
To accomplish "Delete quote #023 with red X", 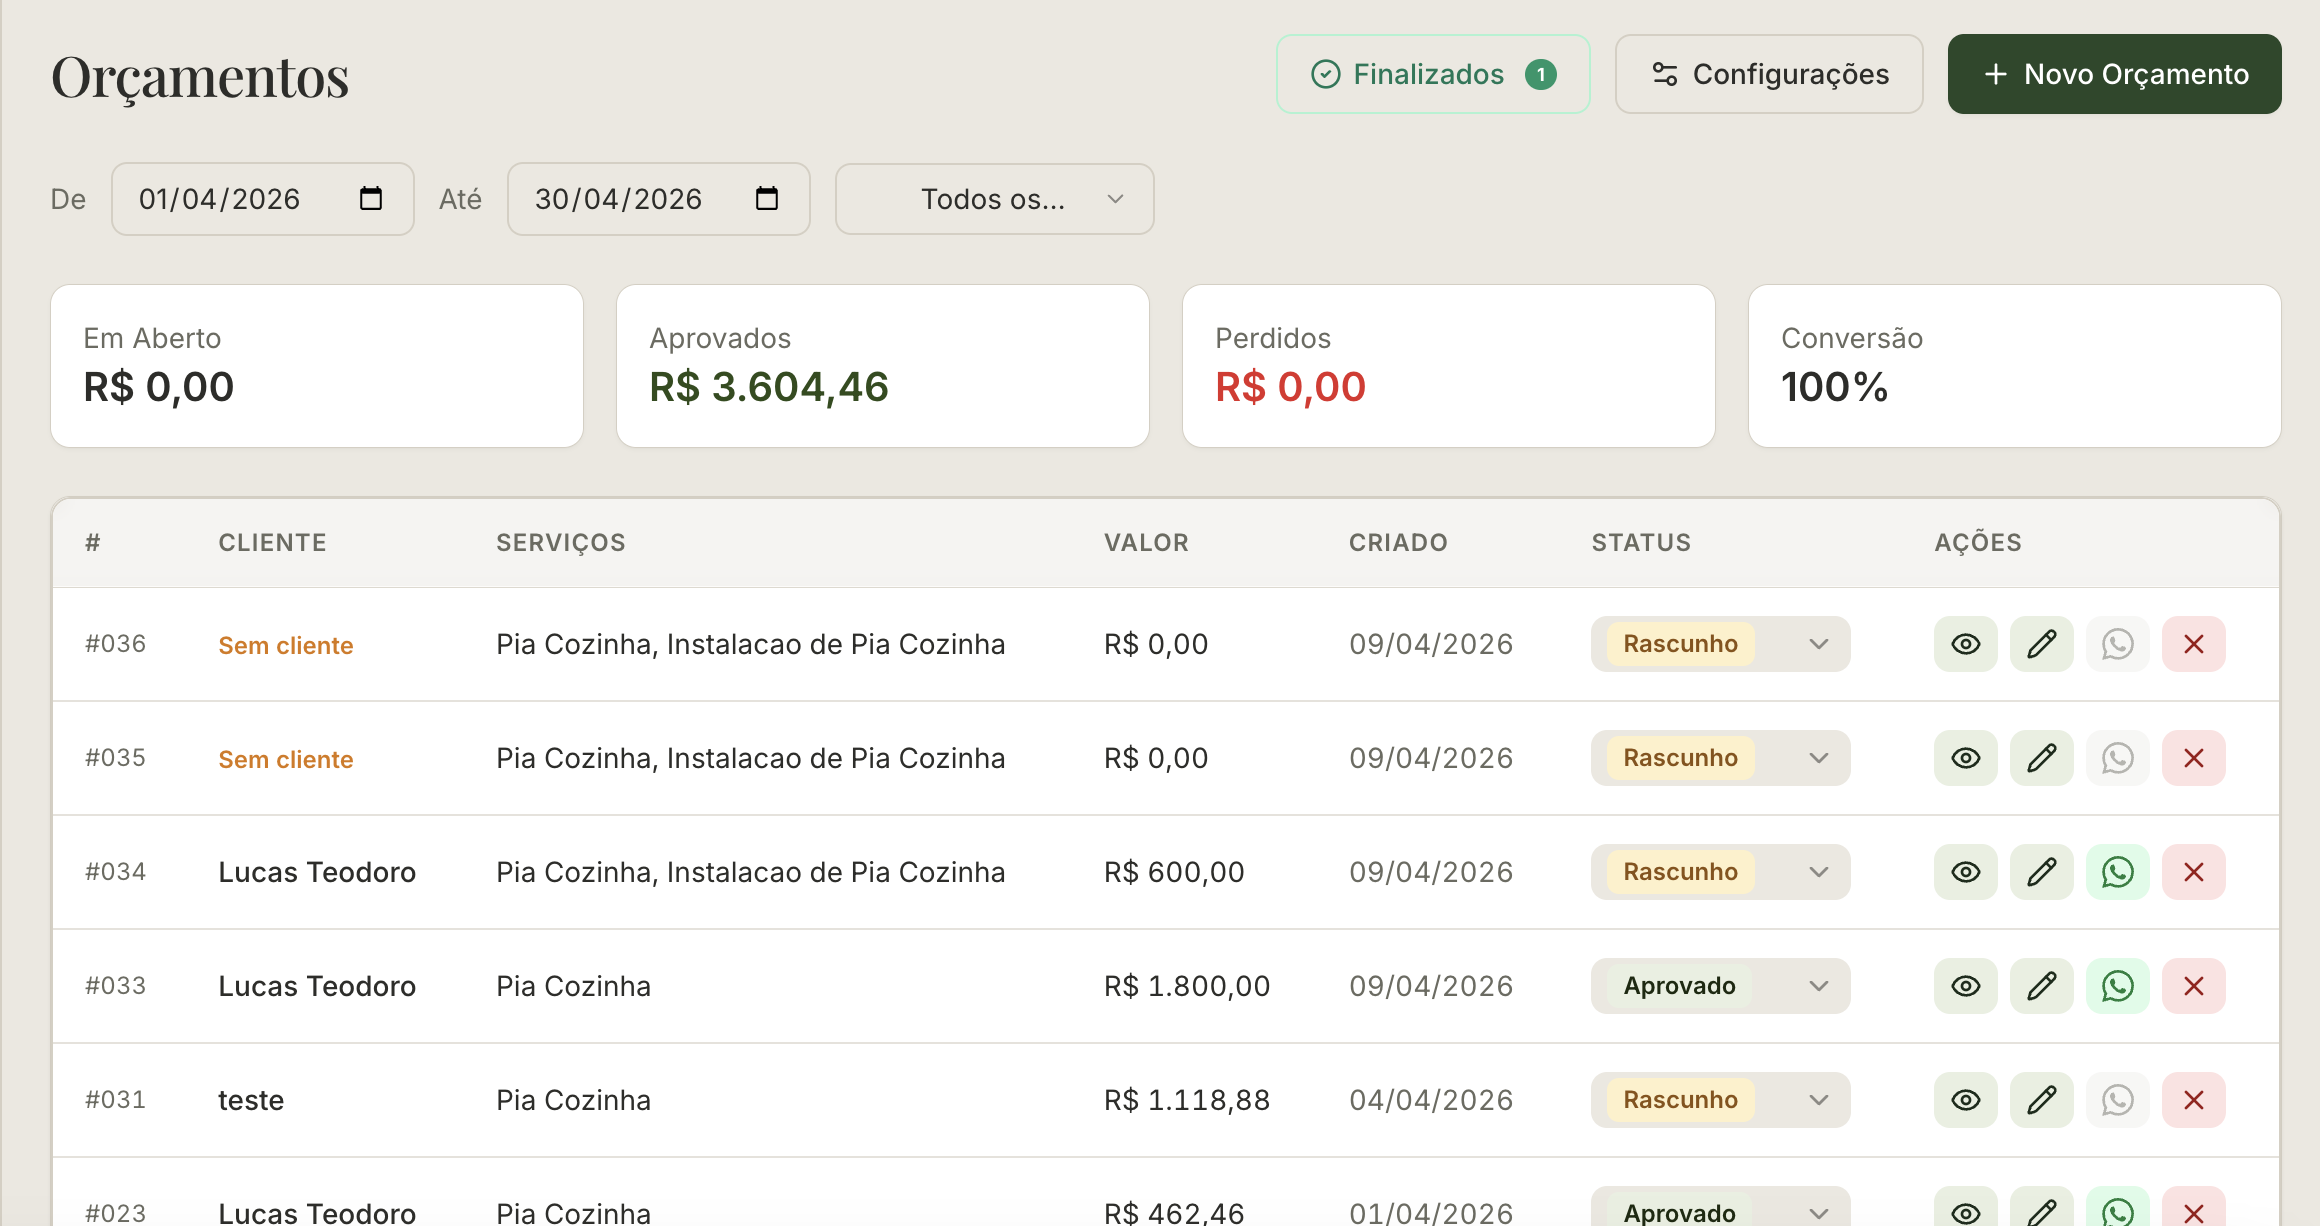I will (x=2193, y=1208).
